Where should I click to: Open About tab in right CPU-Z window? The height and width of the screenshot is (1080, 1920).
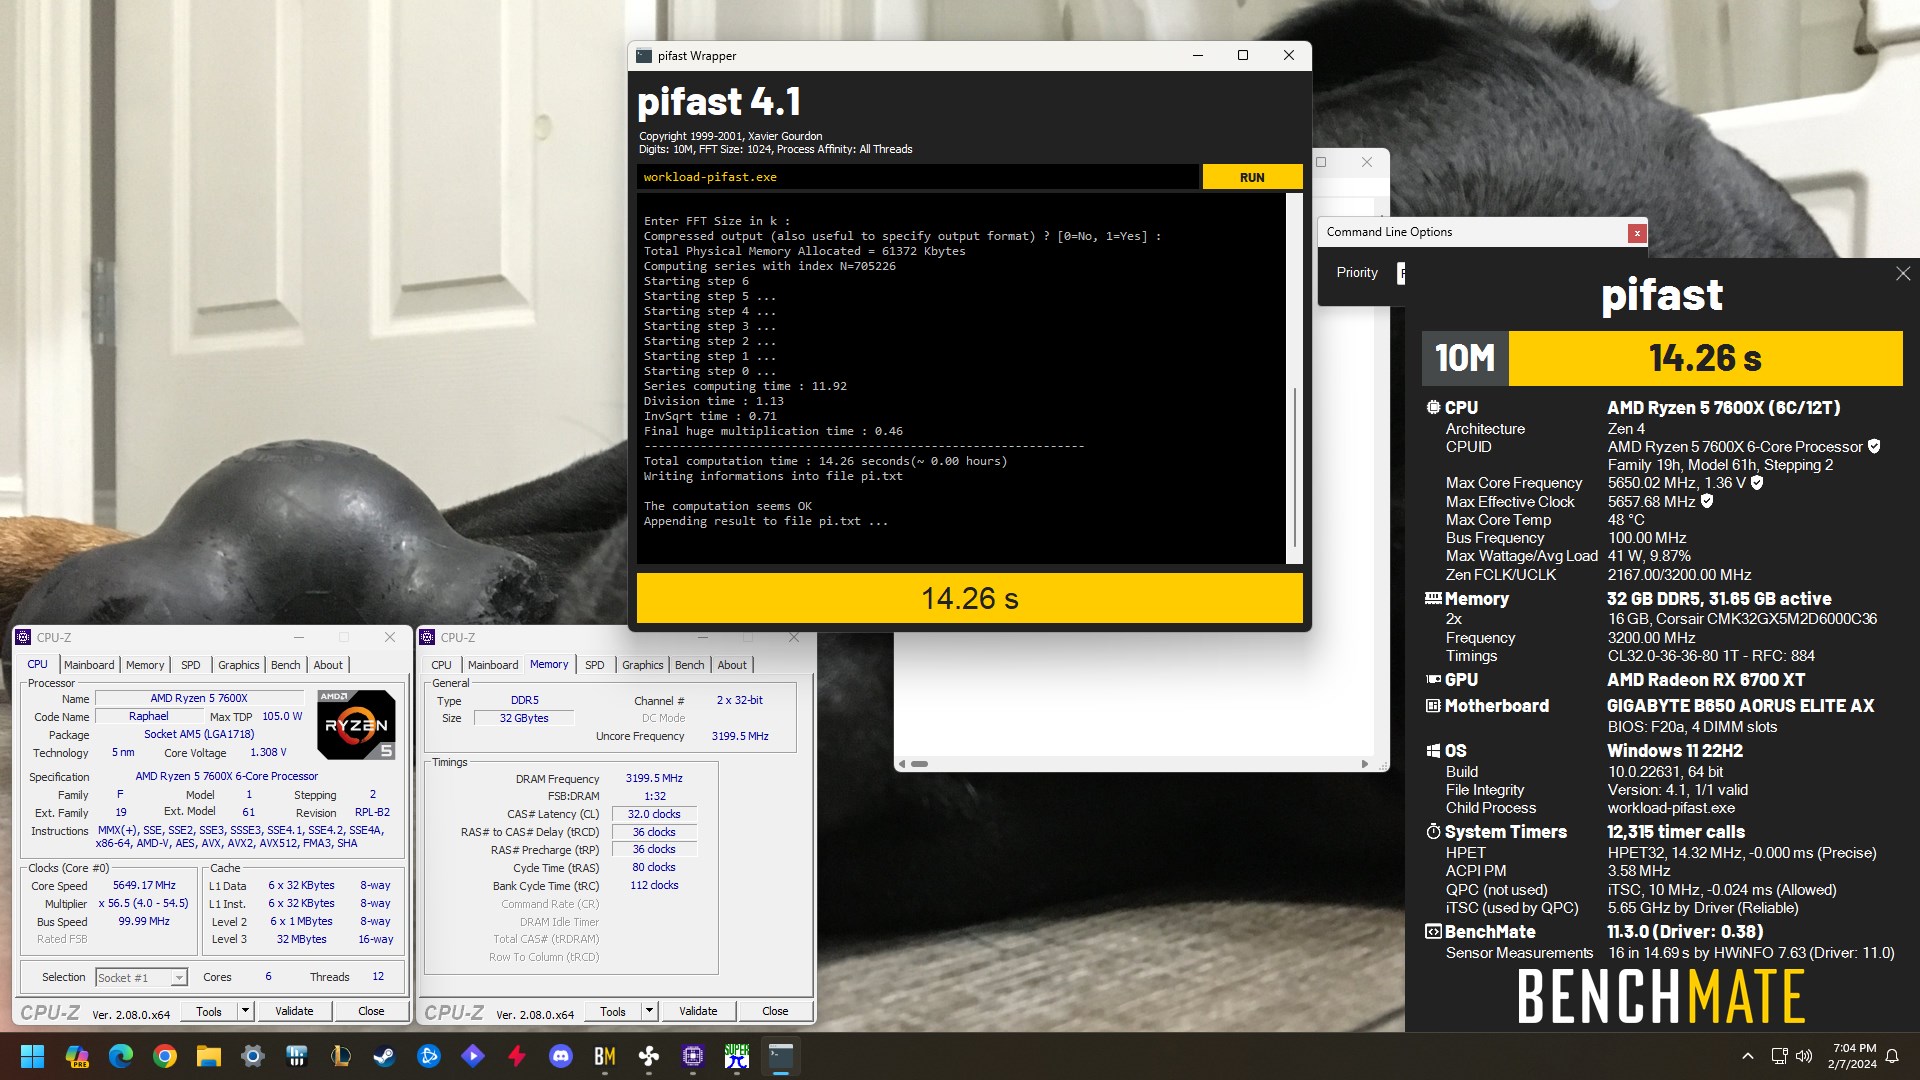pos(732,665)
